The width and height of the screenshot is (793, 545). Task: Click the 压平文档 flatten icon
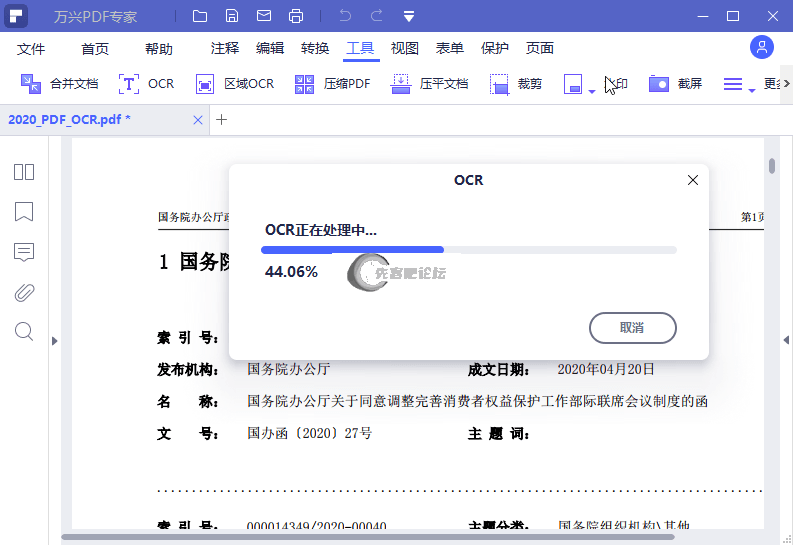point(401,84)
